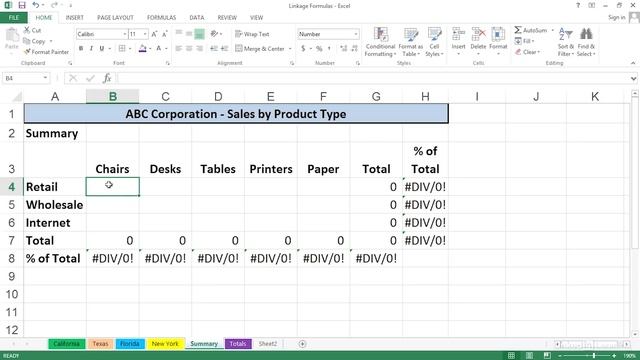Select the Wholesale cell in row 5
640x360 pixels.
click(55, 205)
